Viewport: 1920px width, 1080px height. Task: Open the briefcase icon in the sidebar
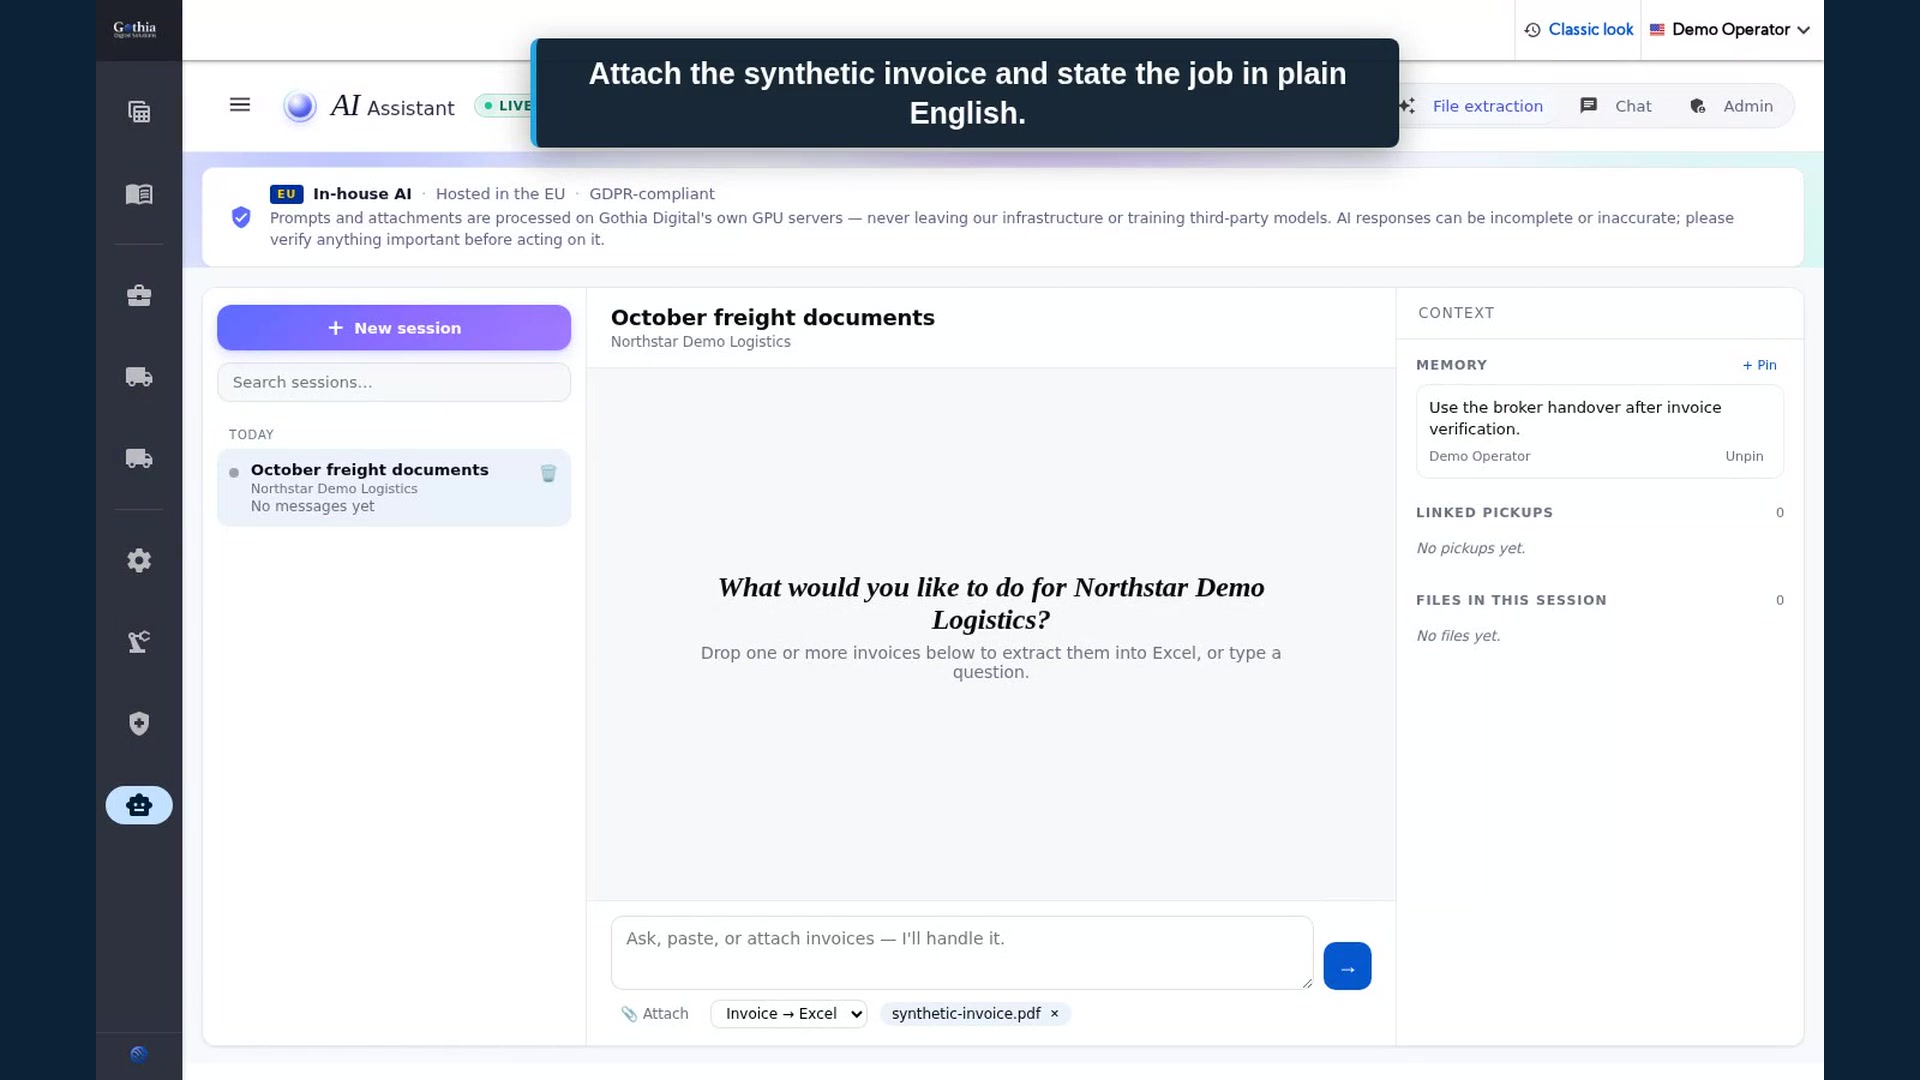tap(139, 296)
